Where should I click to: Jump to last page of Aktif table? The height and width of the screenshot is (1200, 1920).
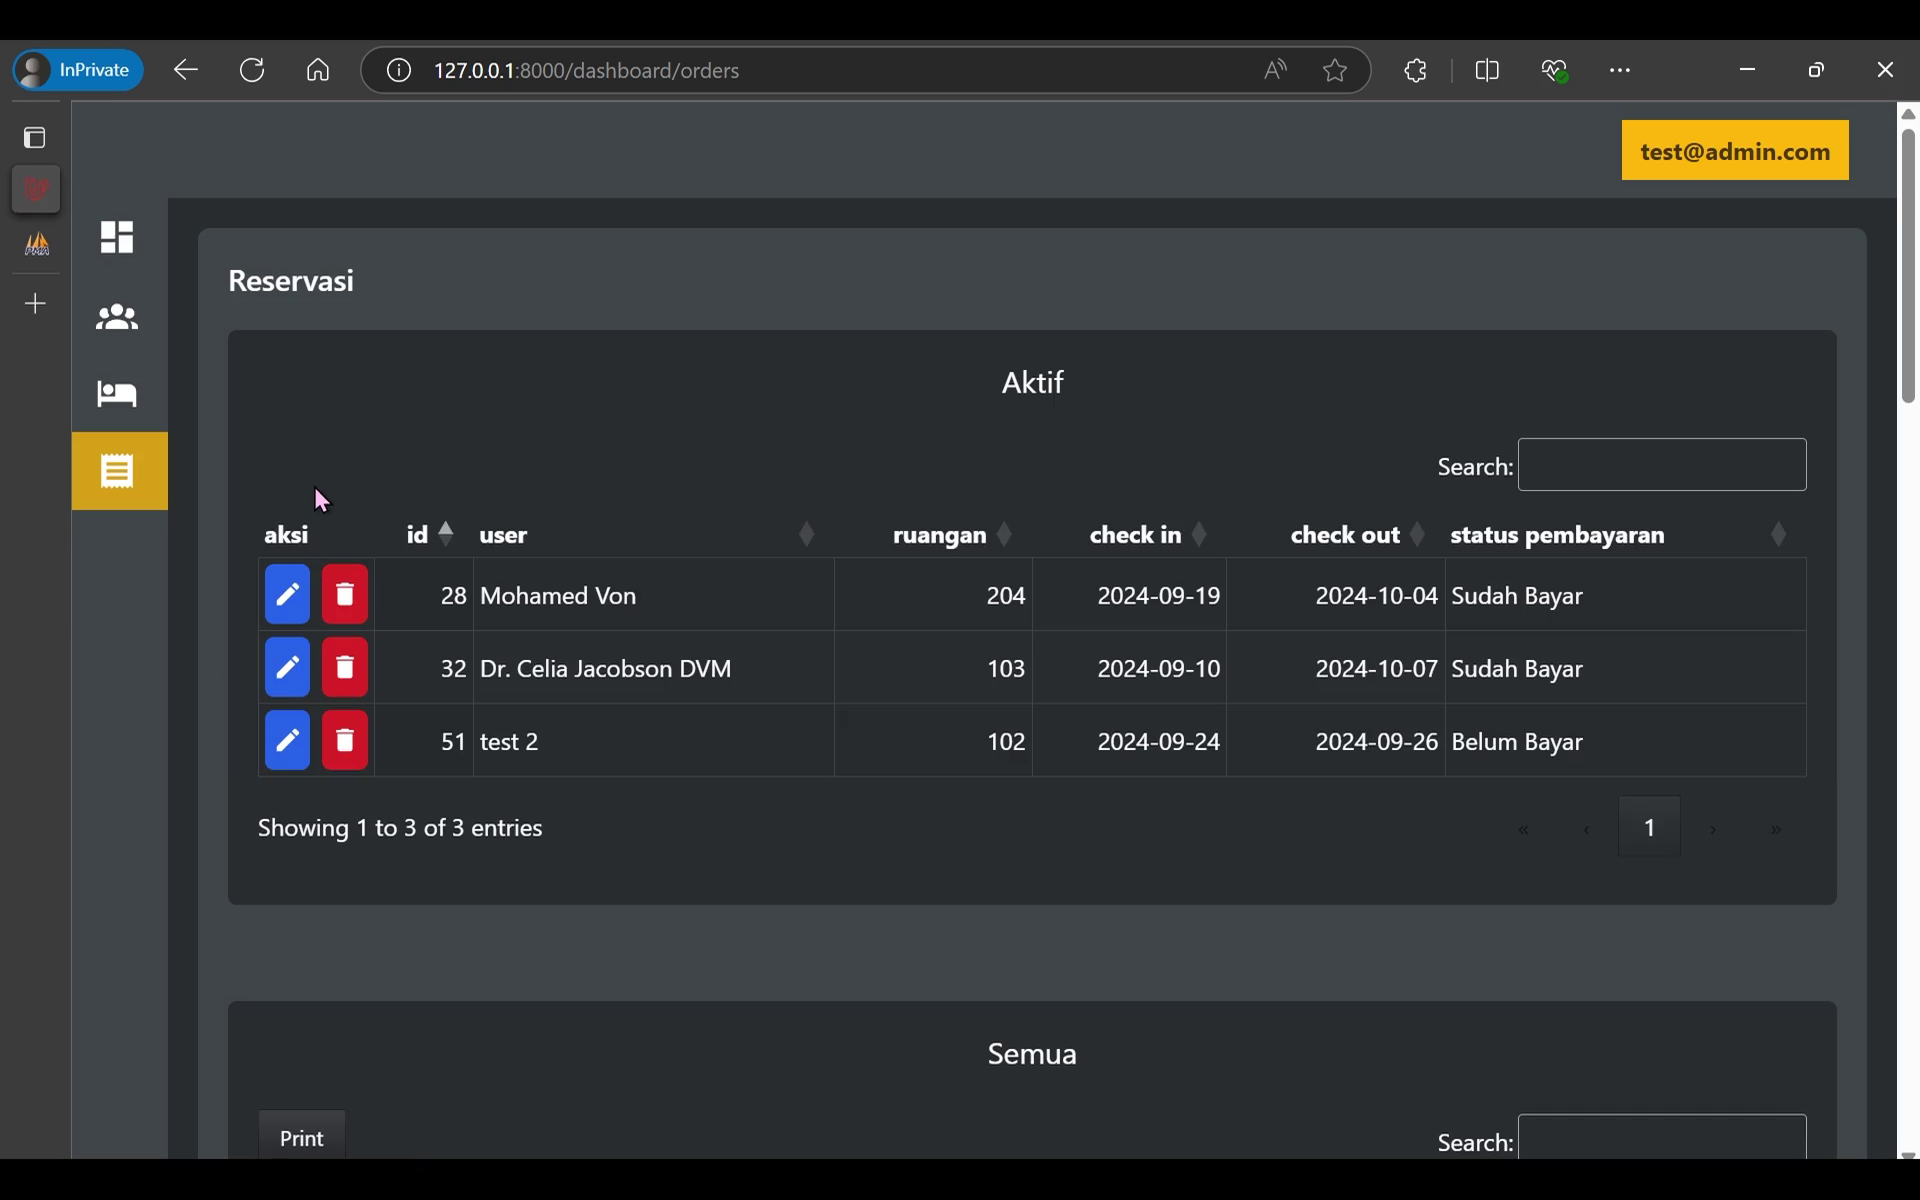pos(1776,829)
